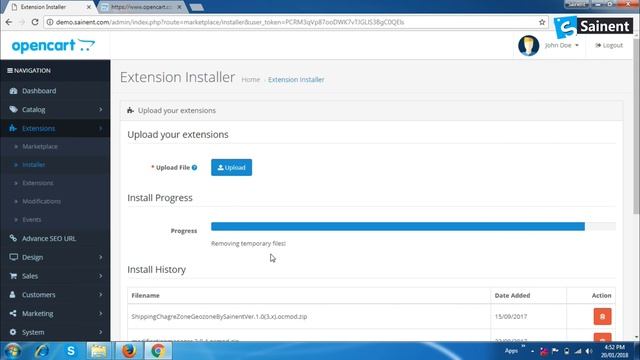Click the Extension Installer breadcrumb link
Image resolution: width=640 pixels, height=360 pixels.
[x=296, y=80]
